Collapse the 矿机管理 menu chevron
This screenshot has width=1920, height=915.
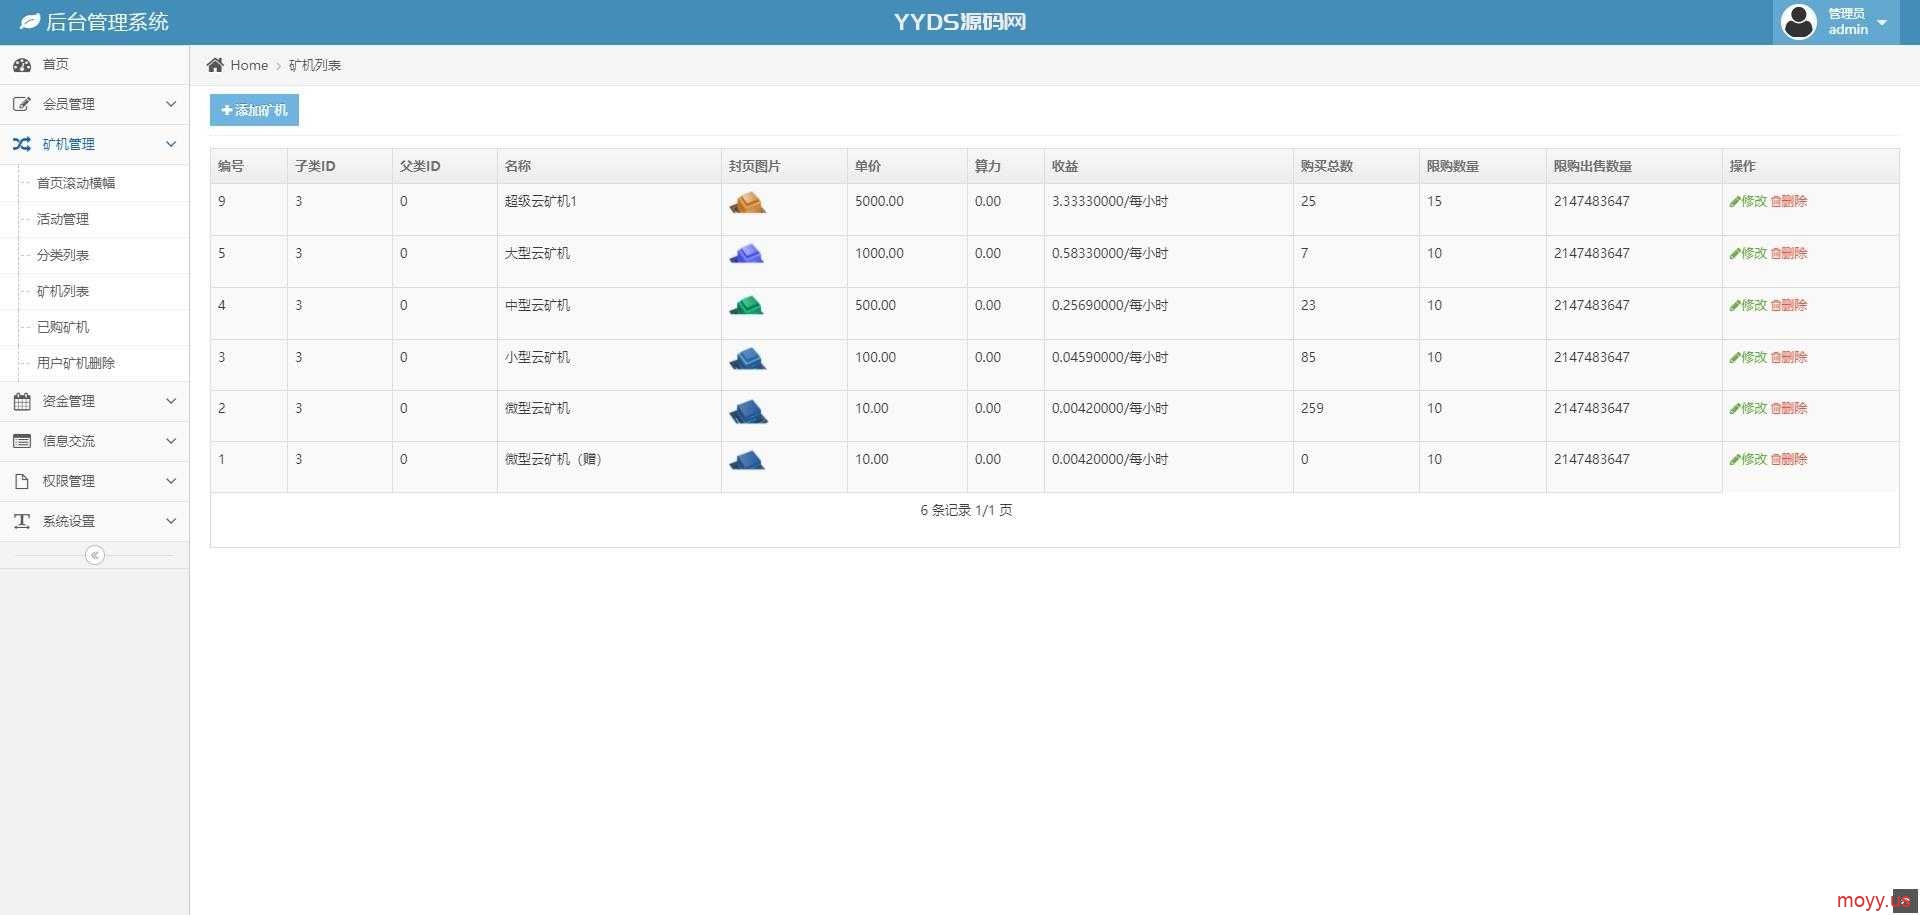tap(171, 144)
